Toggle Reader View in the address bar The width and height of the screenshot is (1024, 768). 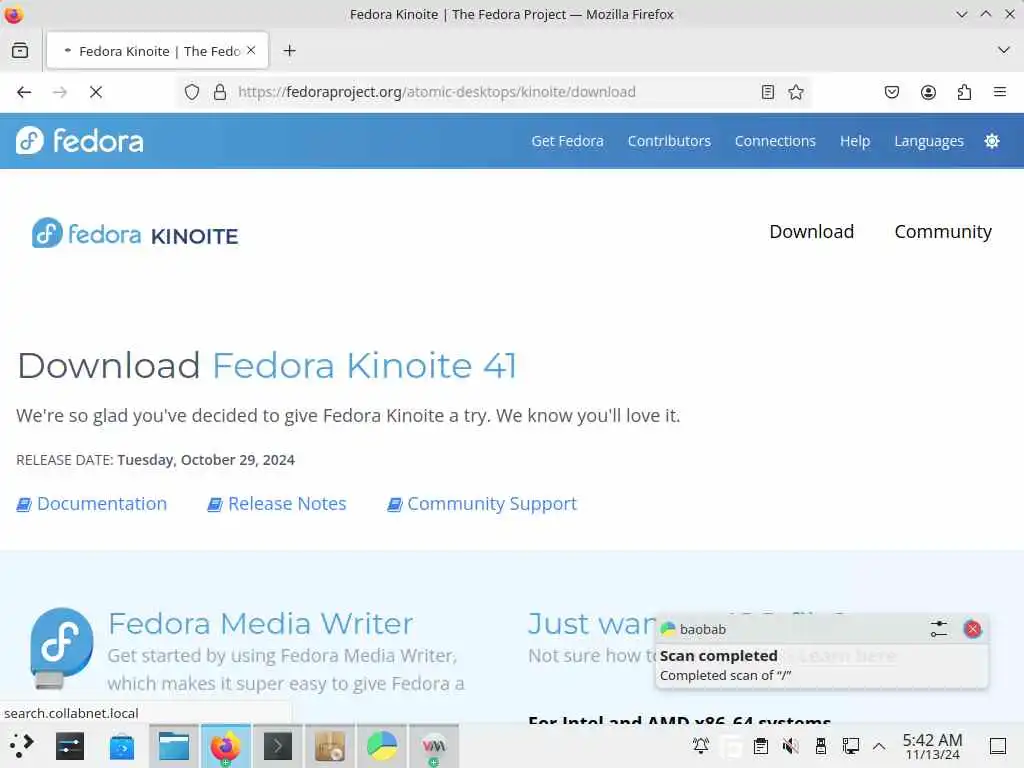click(768, 92)
